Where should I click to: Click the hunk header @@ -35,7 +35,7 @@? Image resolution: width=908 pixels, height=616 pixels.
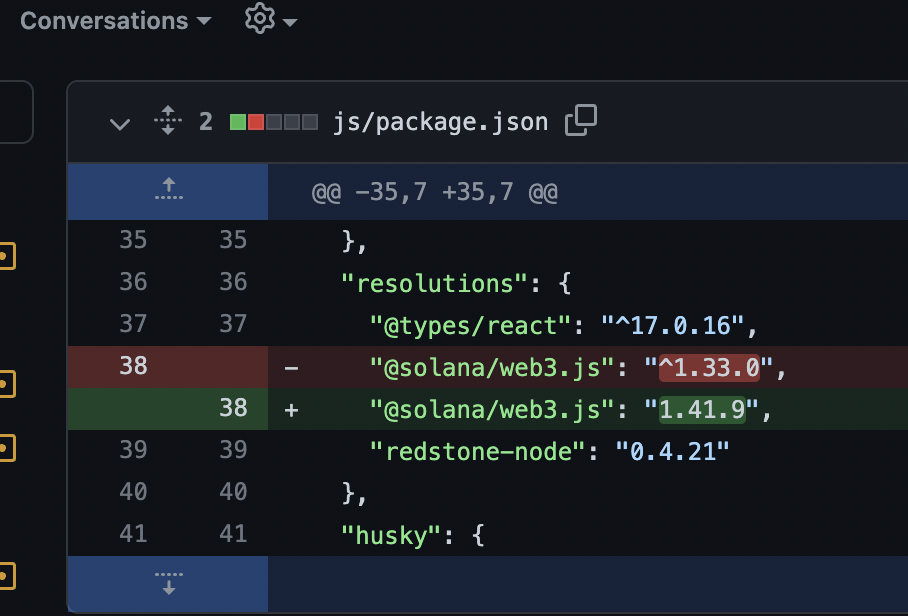[434, 192]
